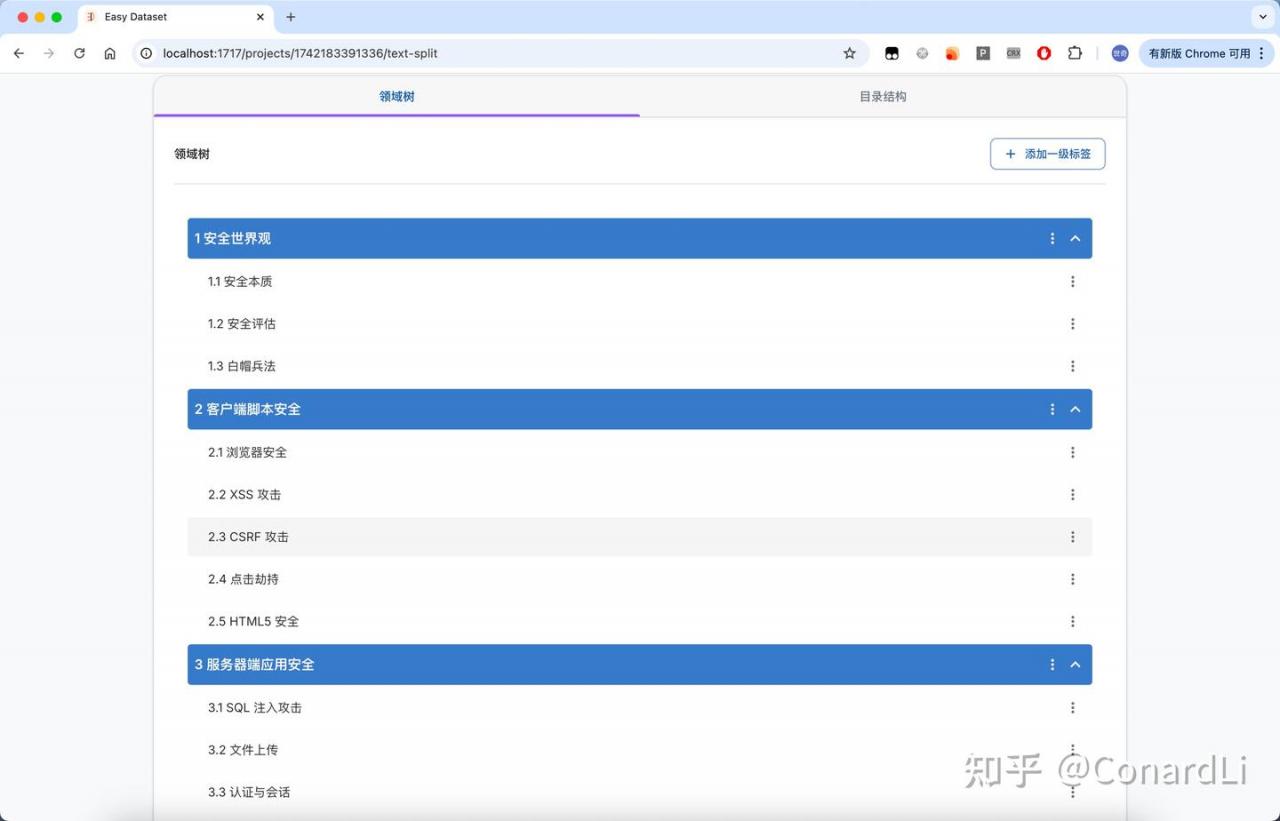Open more options for 1.3 白帽兵法
The image size is (1280, 821).
click(x=1072, y=366)
